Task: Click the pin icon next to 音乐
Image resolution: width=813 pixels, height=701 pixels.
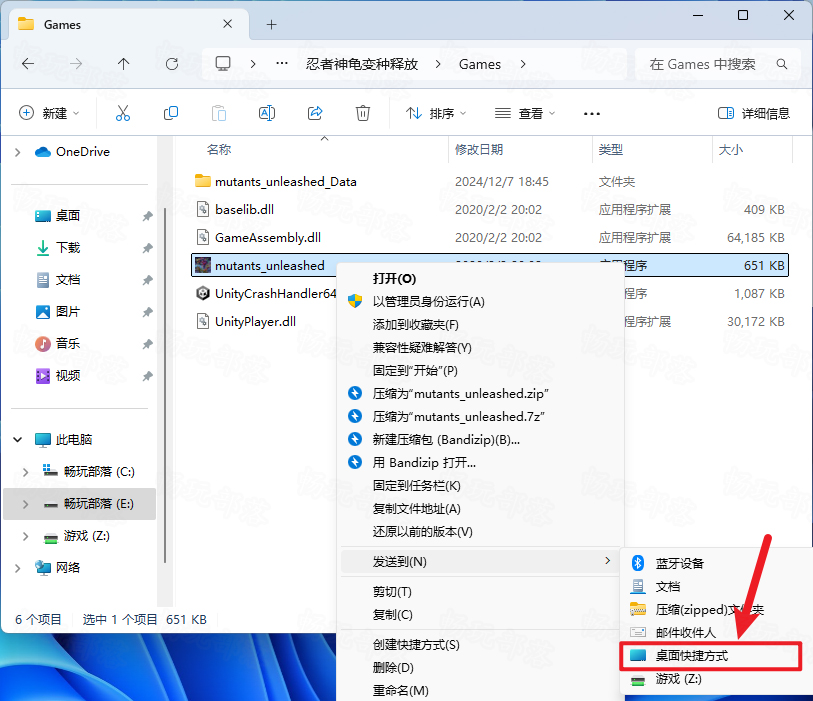Action: tap(148, 344)
